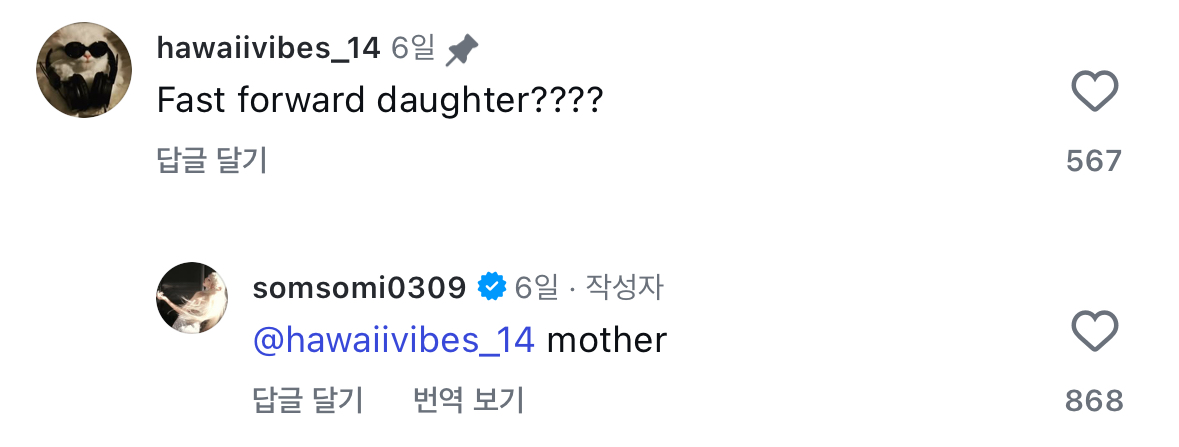Click the "6일" timestamp on somsomi0309's reply
The image size is (1179, 447).
[536, 288]
